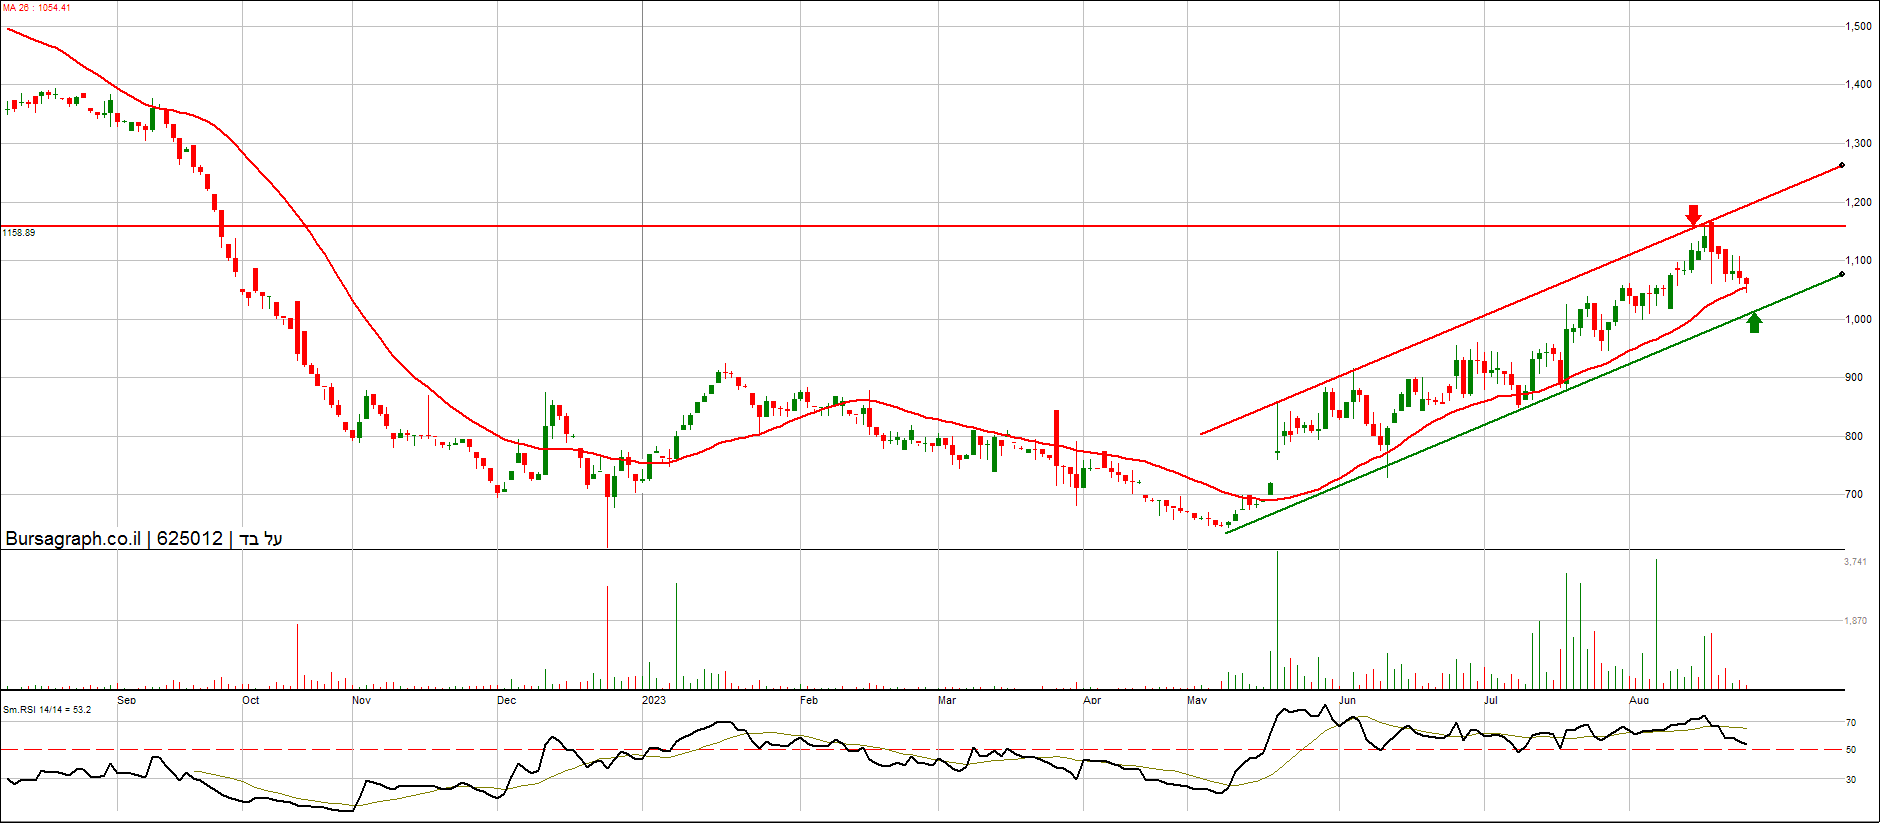The width and height of the screenshot is (1880, 823).
Task: Click the 2023 label on the time axis
Action: click(653, 700)
